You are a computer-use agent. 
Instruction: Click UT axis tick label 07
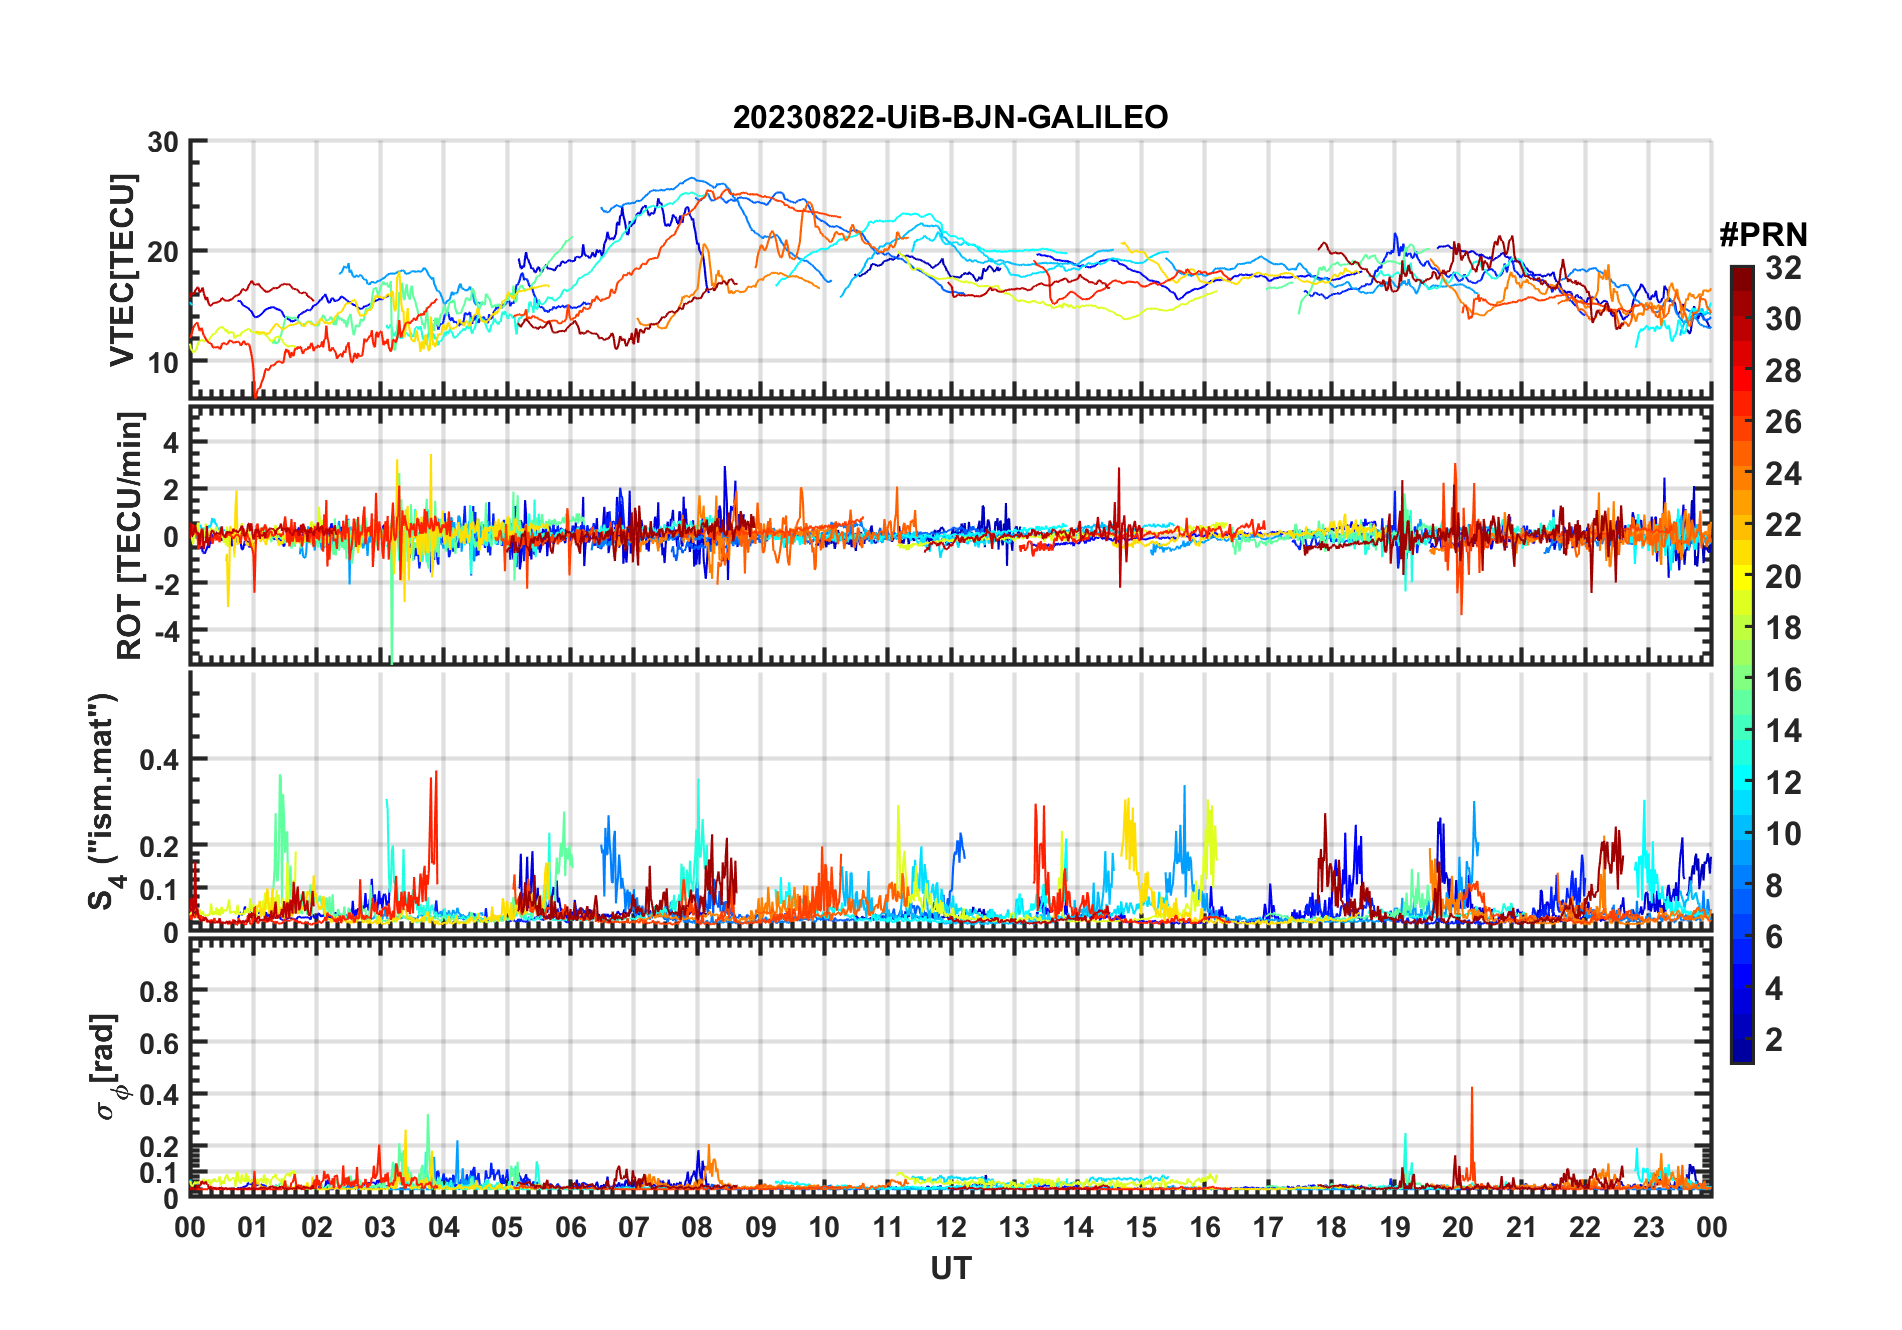click(634, 1227)
